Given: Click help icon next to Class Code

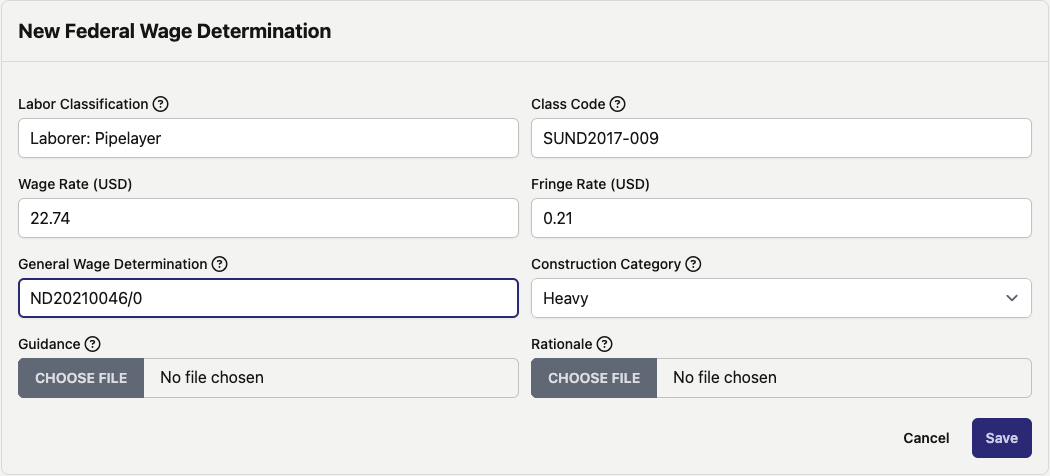Looking at the screenshot, I should click(617, 104).
